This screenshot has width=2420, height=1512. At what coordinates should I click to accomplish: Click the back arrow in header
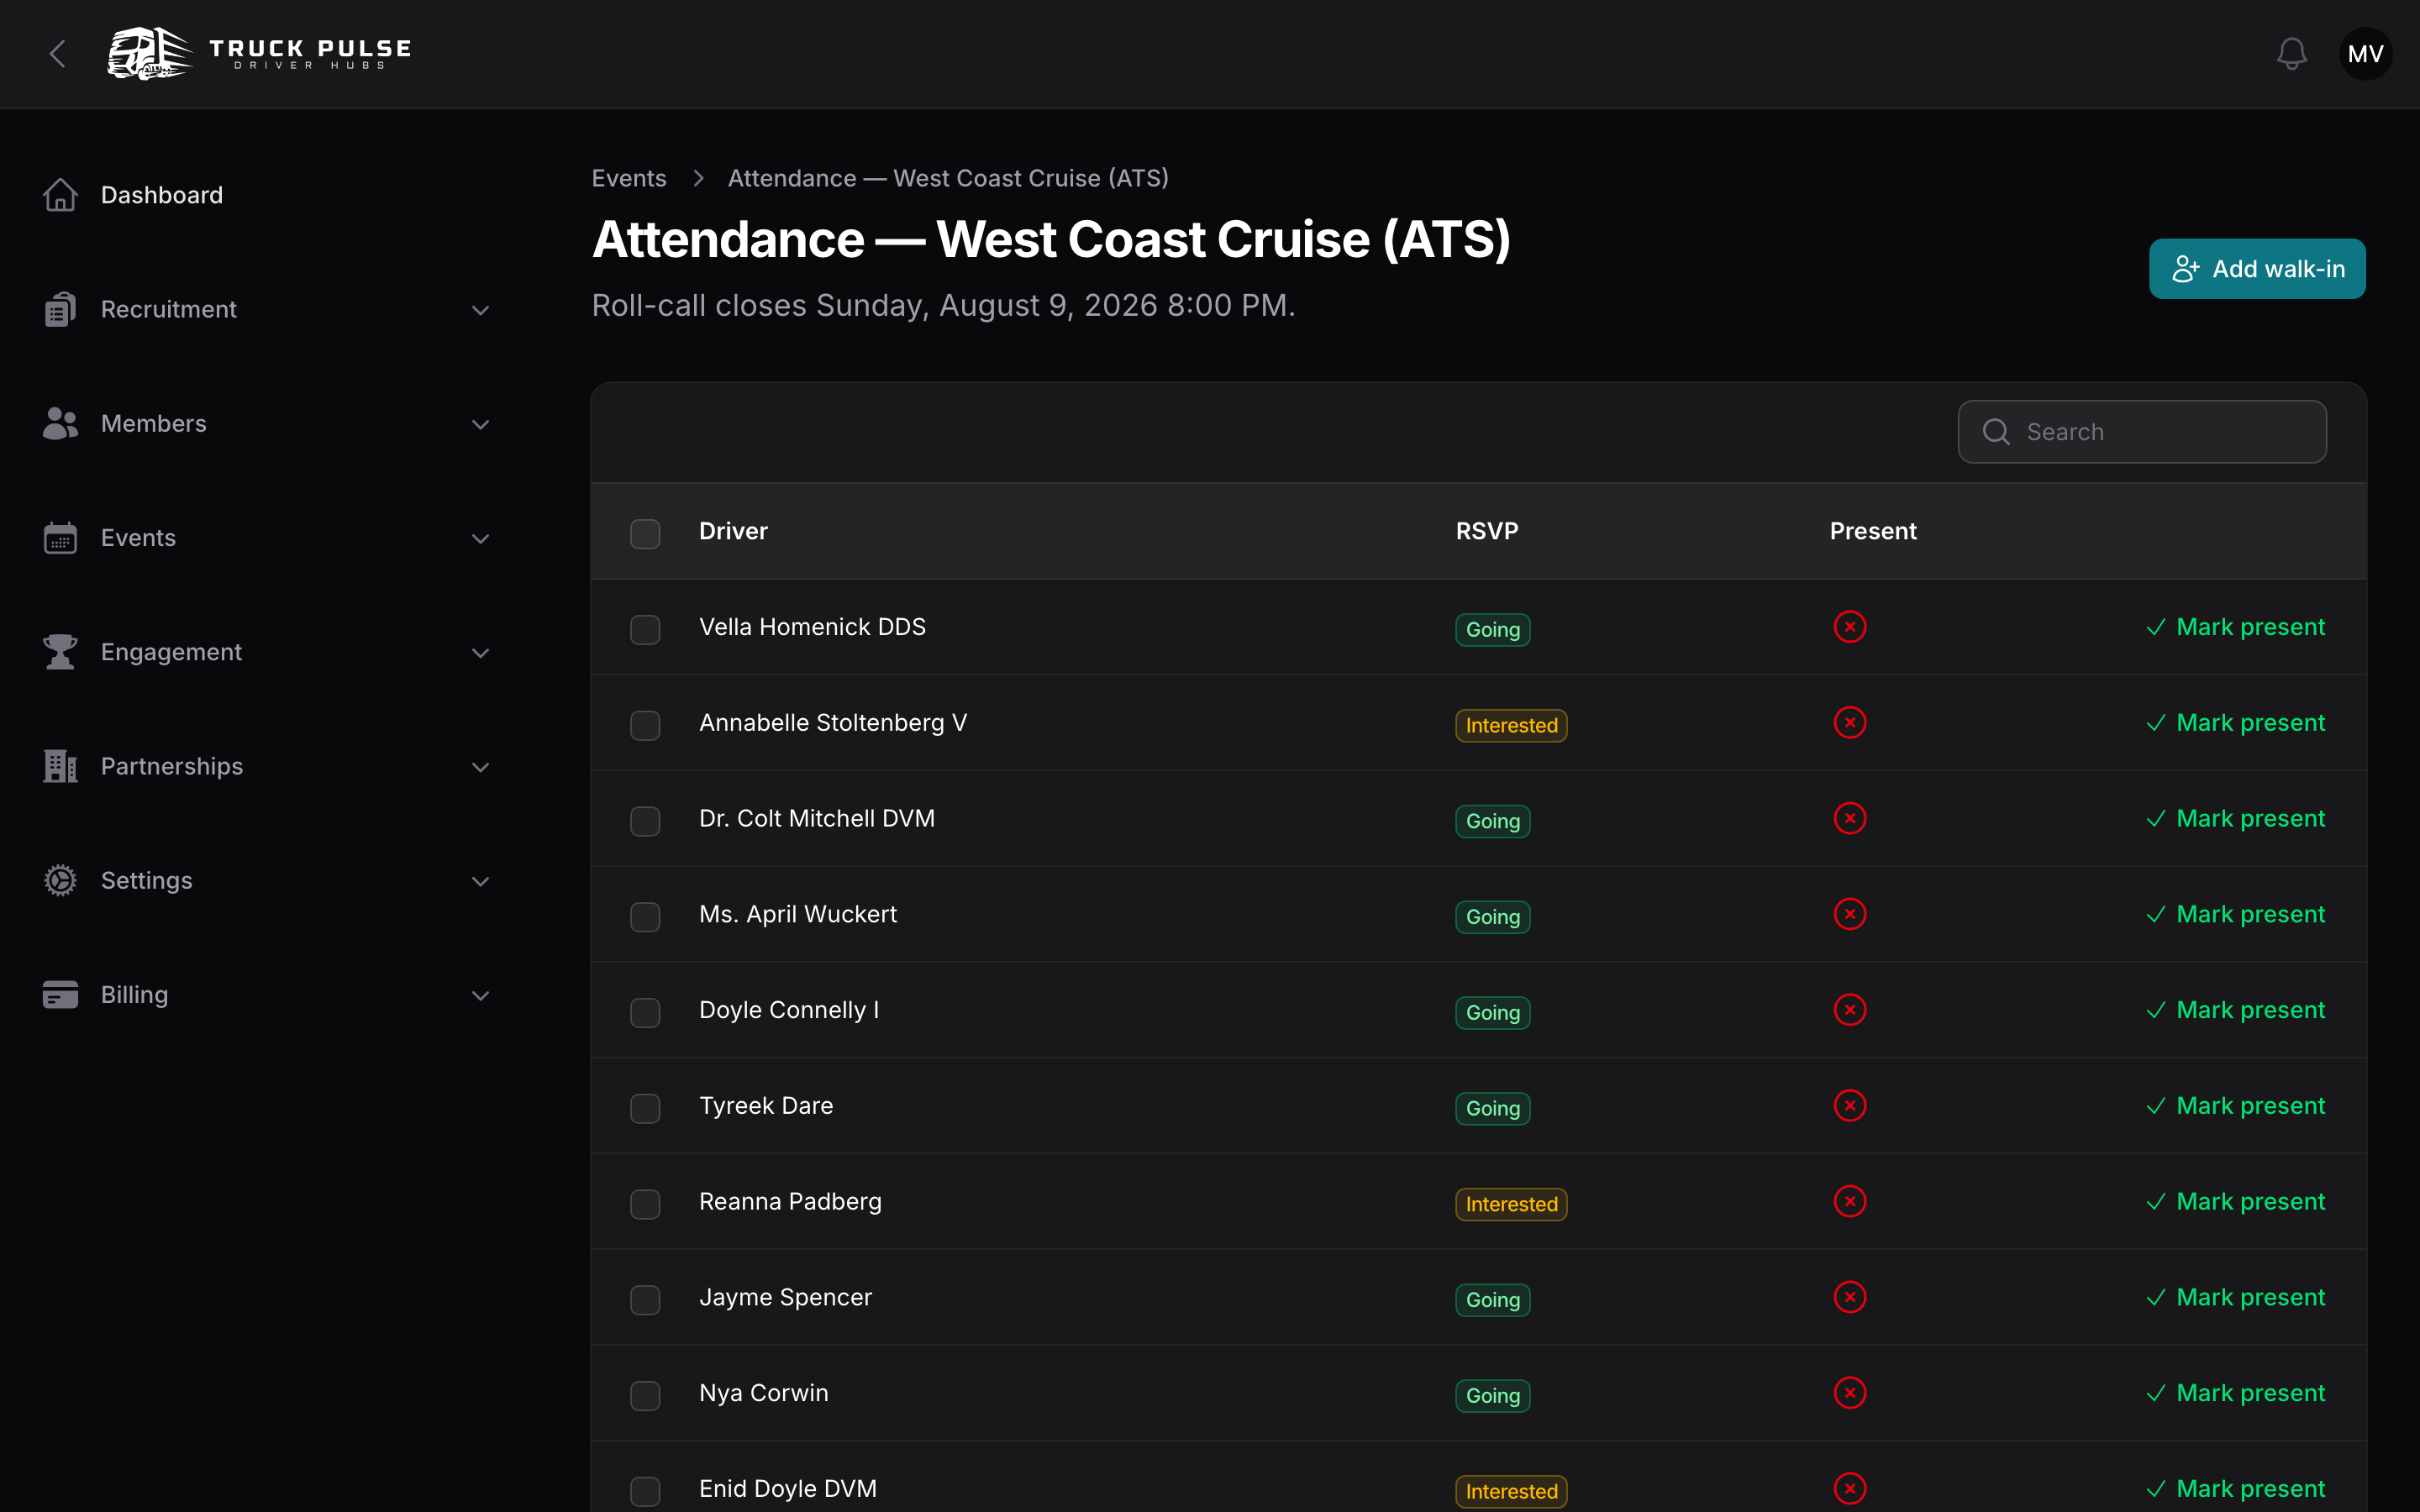pos(58,54)
